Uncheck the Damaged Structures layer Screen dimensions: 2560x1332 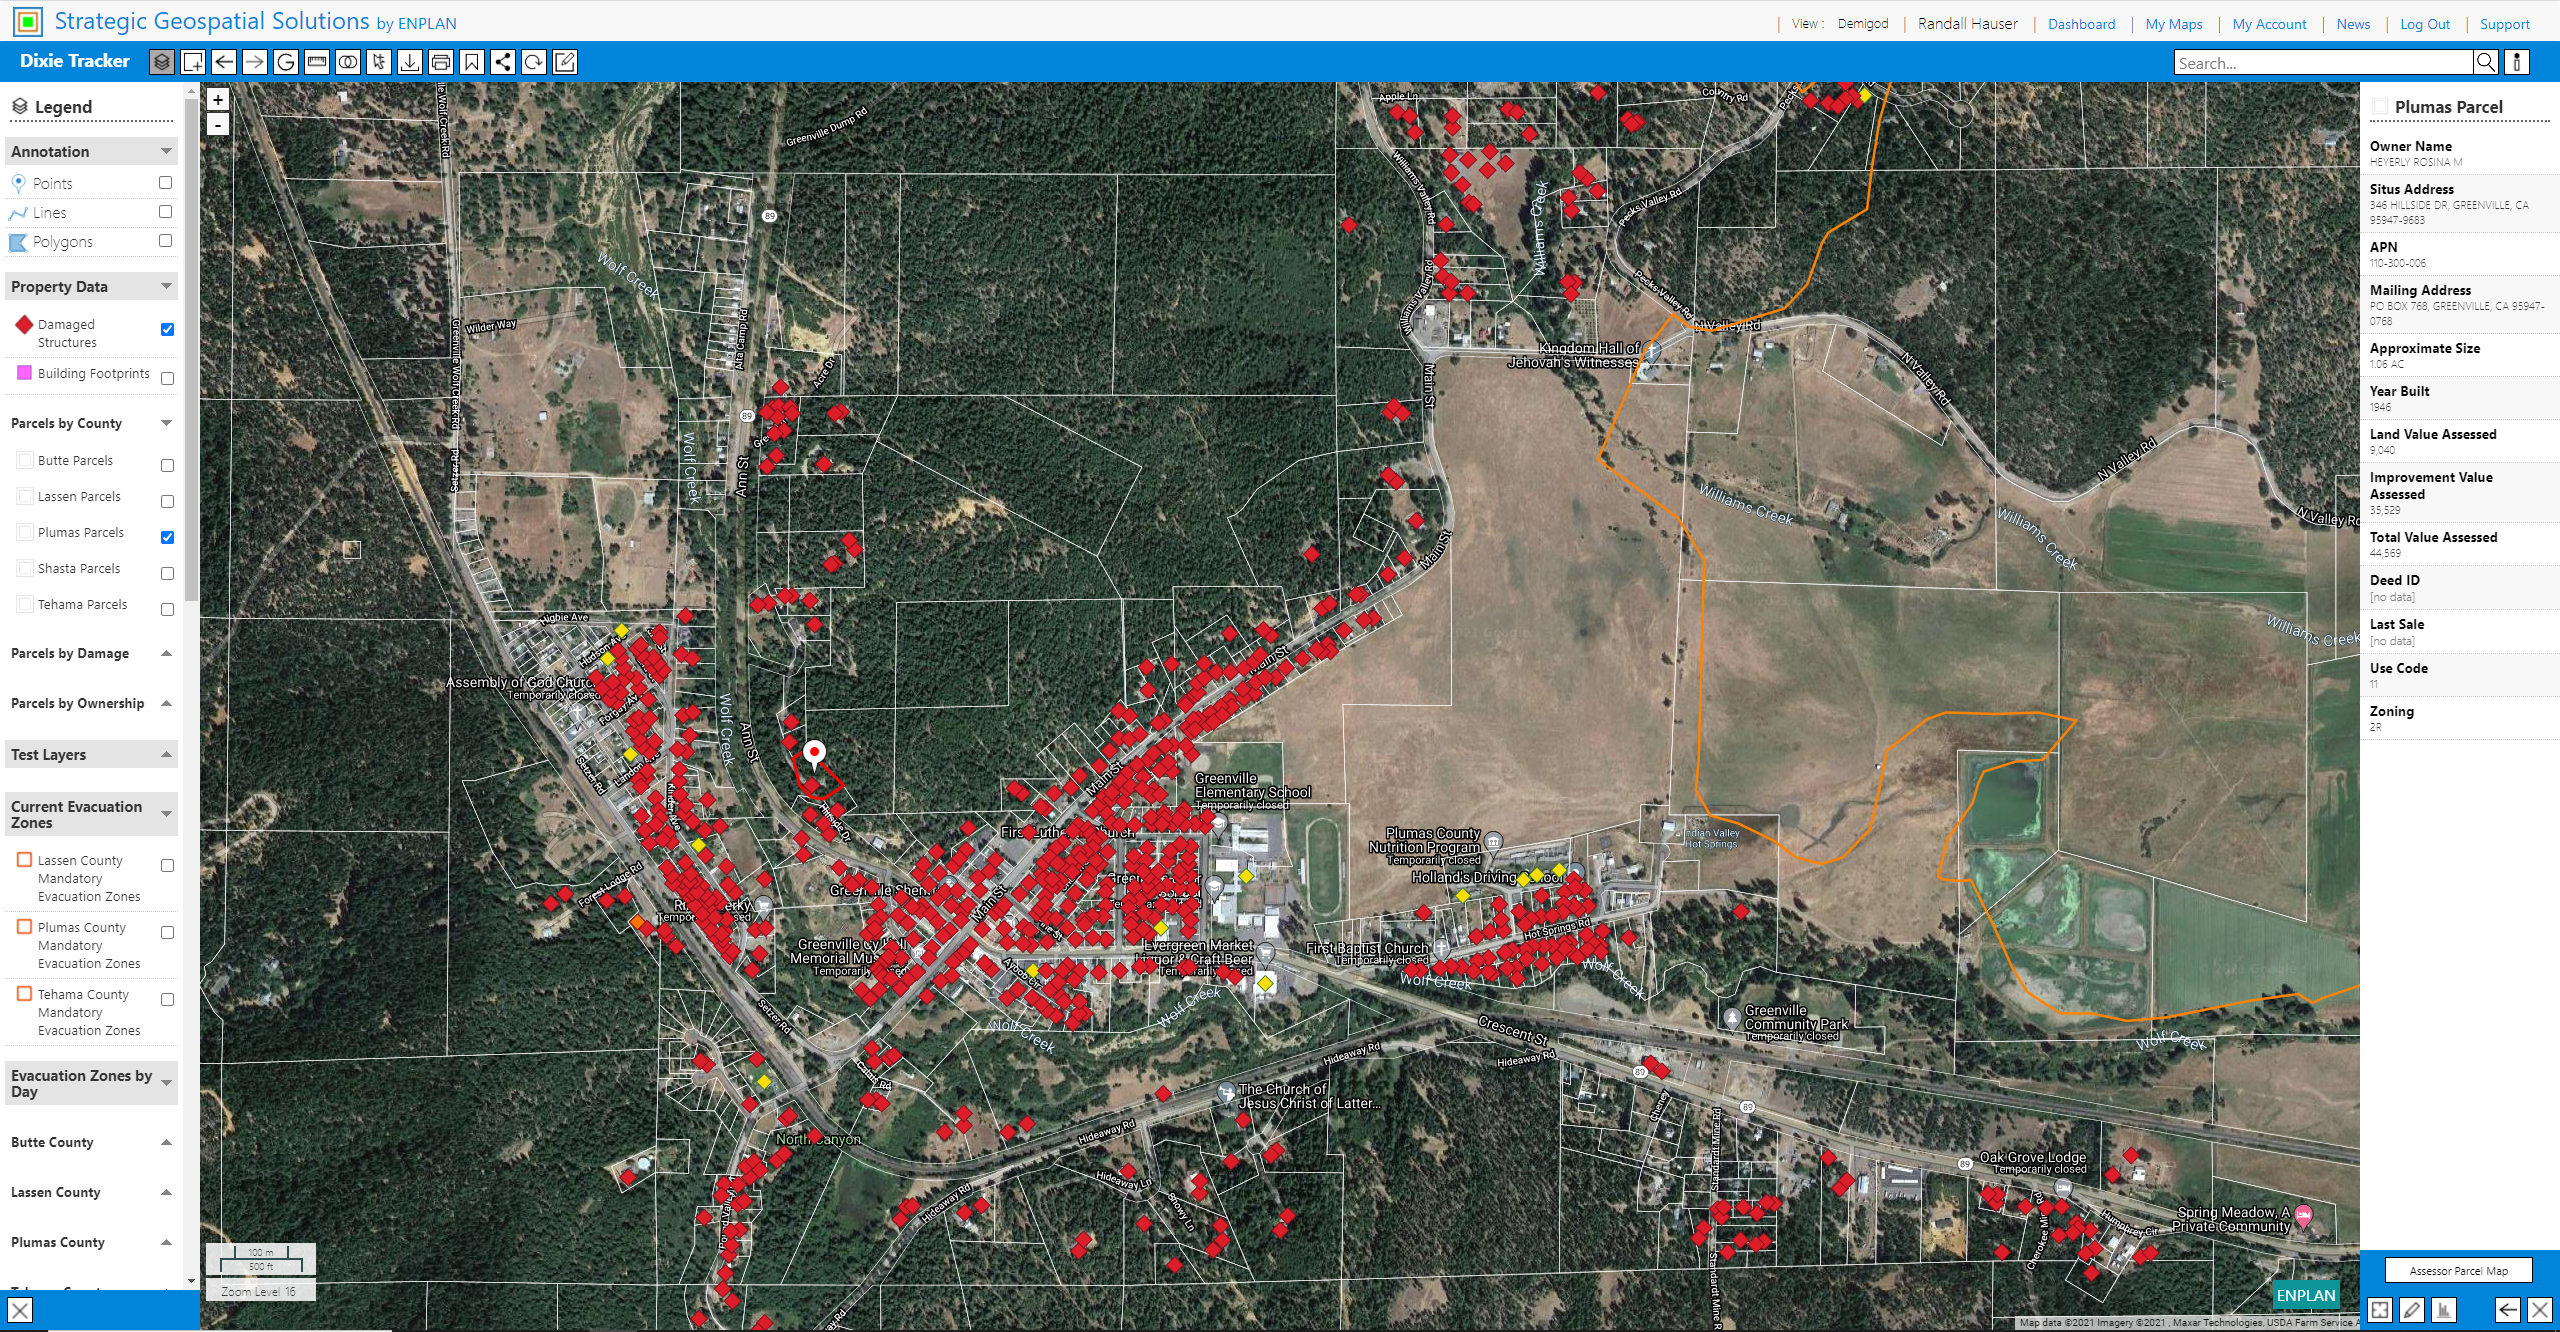(167, 330)
